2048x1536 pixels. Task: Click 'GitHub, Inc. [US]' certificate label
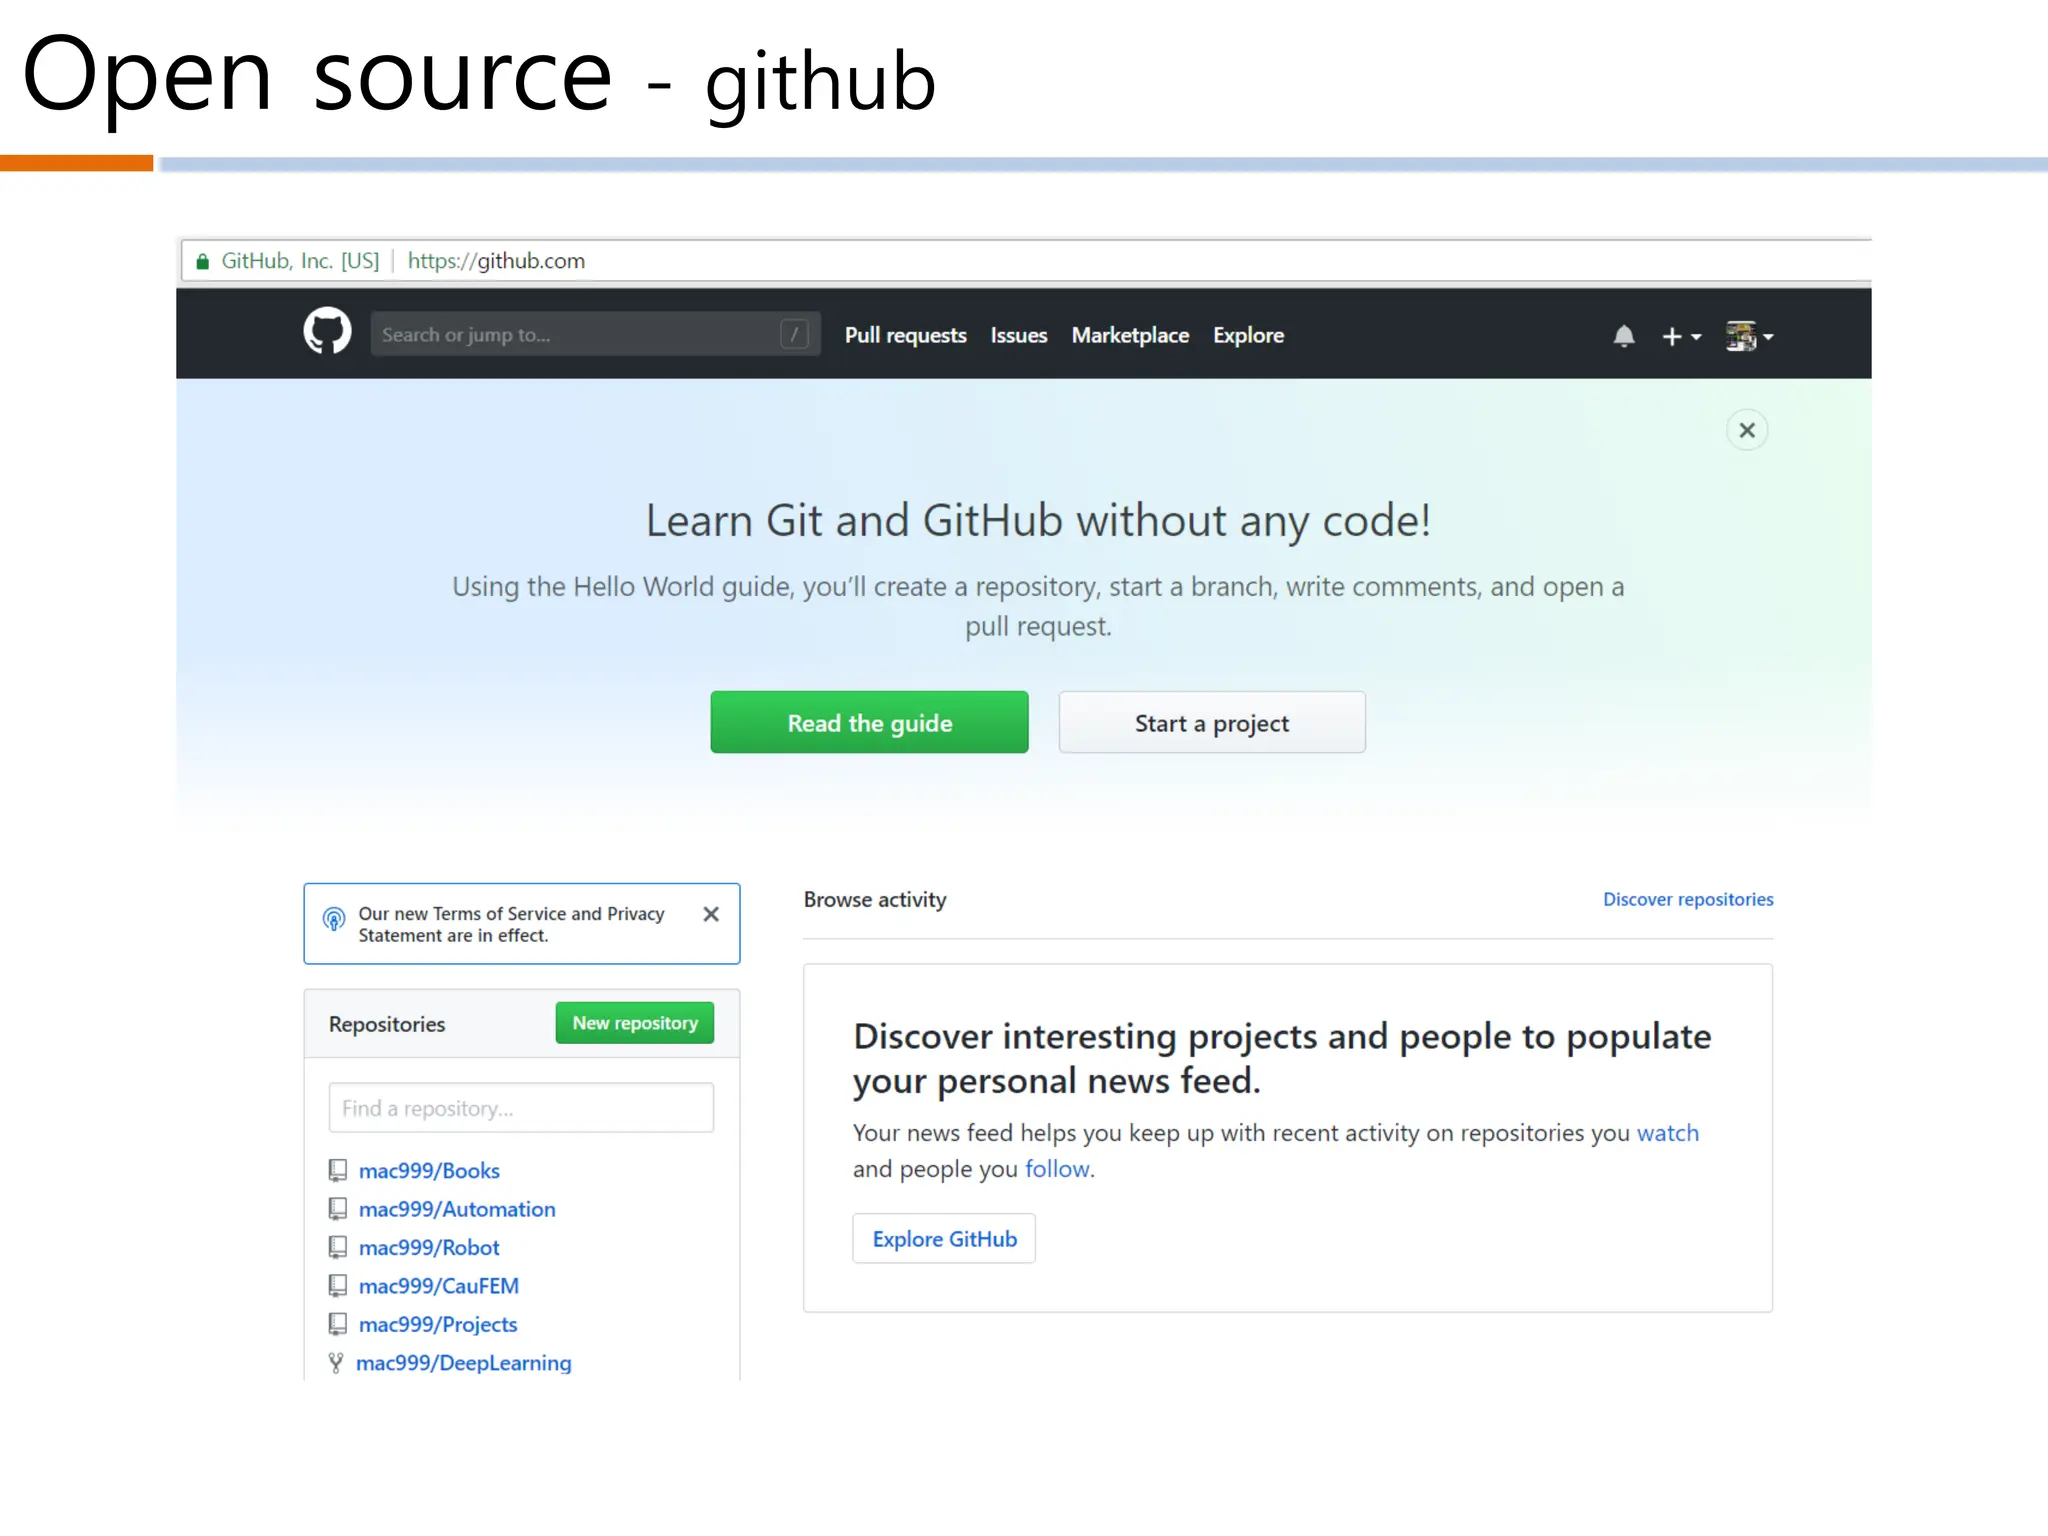pos(300,261)
